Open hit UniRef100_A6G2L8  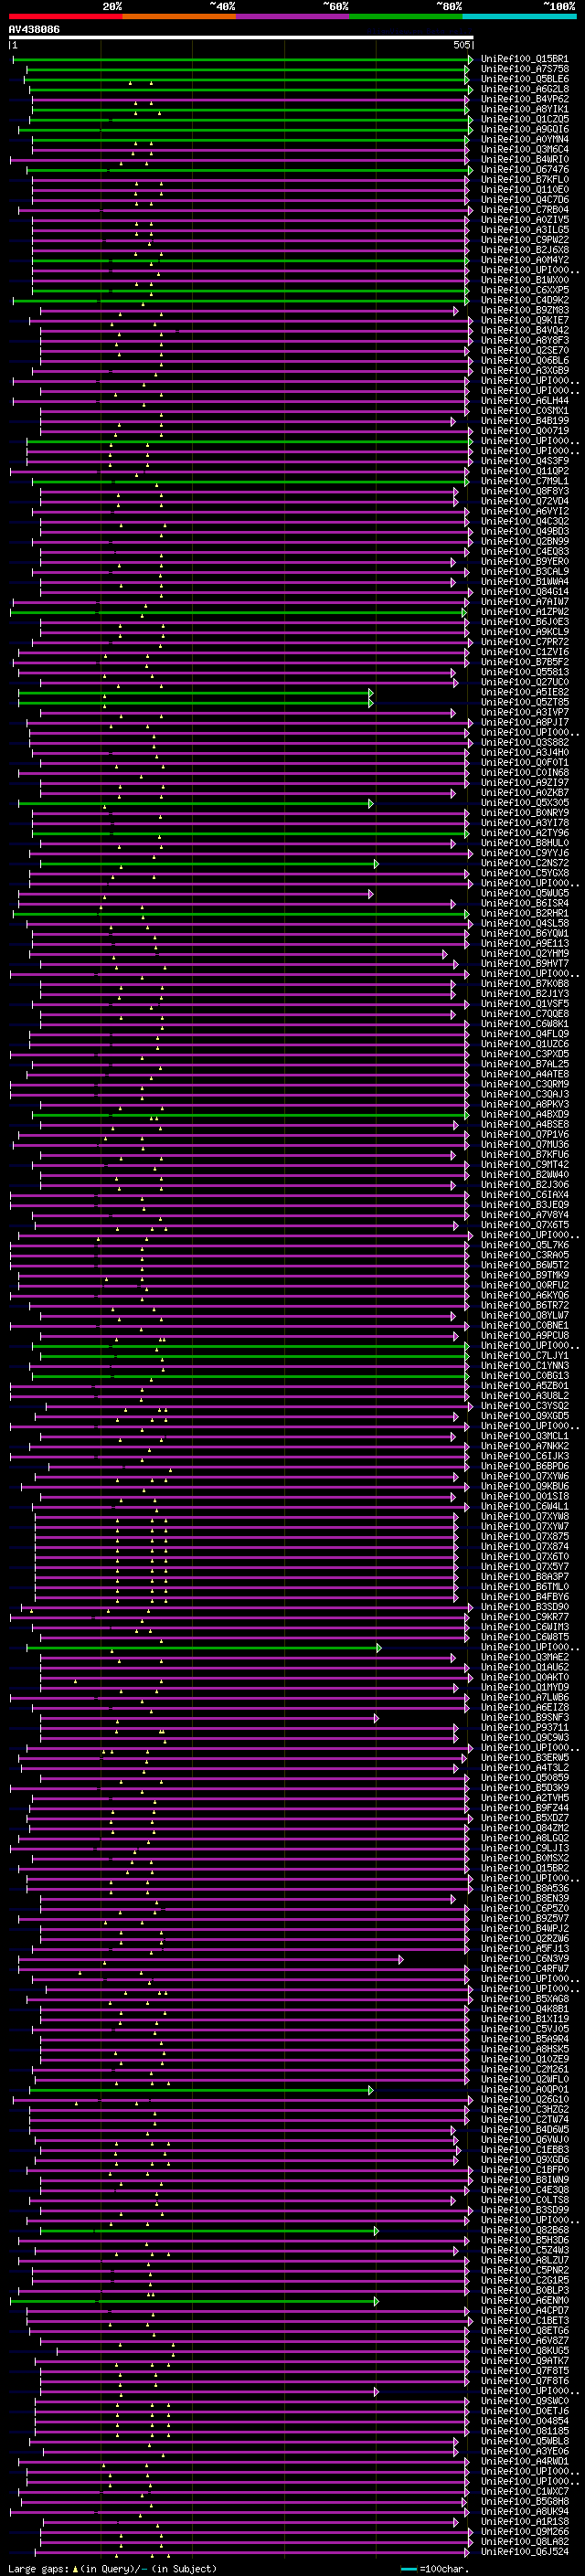coord(524,89)
